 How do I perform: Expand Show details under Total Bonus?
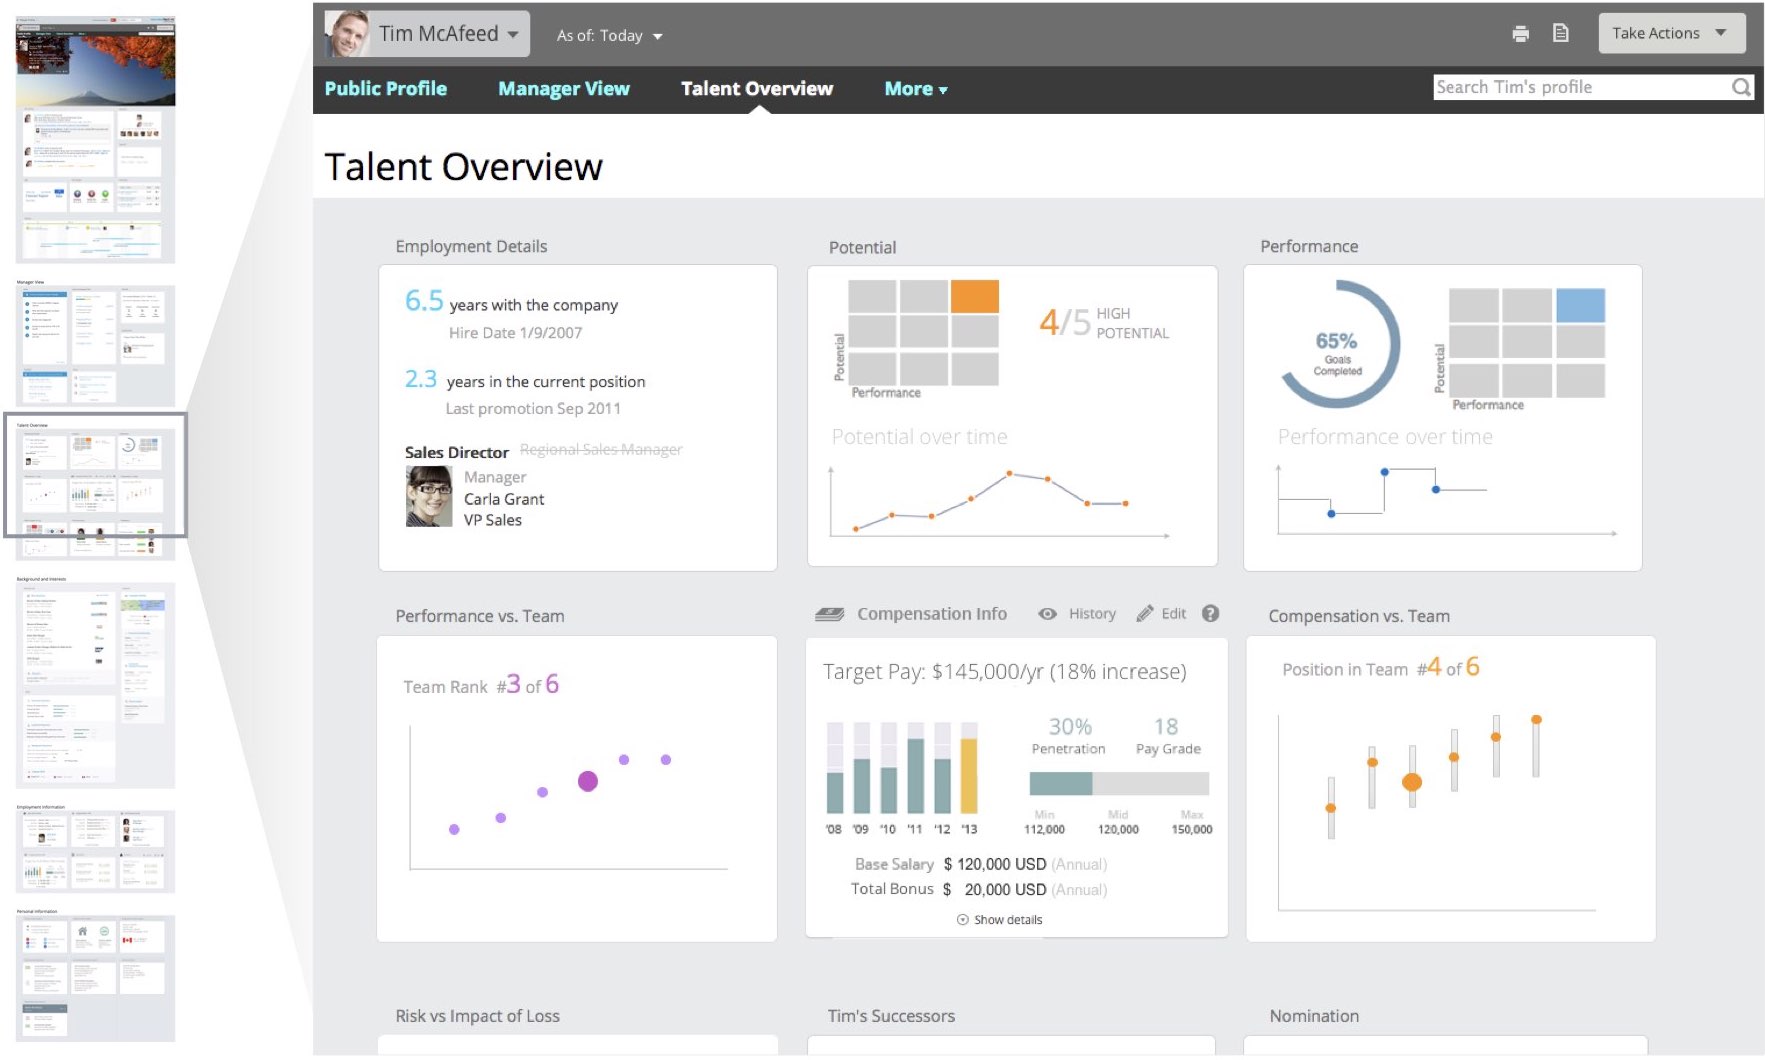(1000, 920)
